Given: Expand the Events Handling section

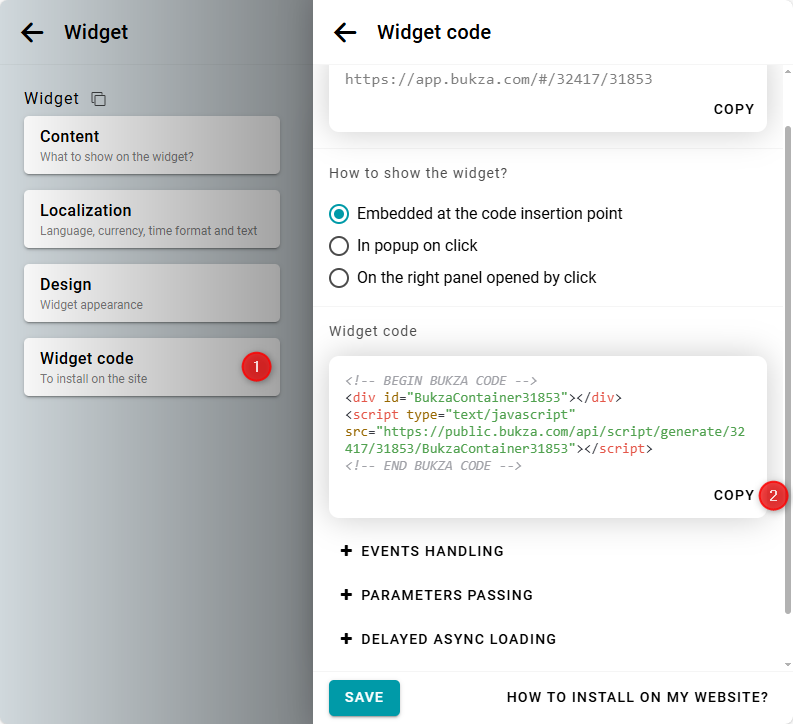Looking at the screenshot, I should (x=432, y=551).
